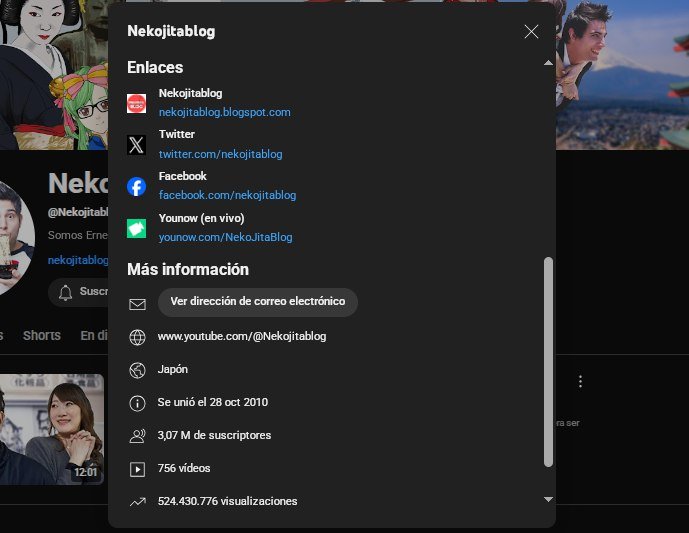Open younow.com/NekoJitaBlog link

click(225, 237)
